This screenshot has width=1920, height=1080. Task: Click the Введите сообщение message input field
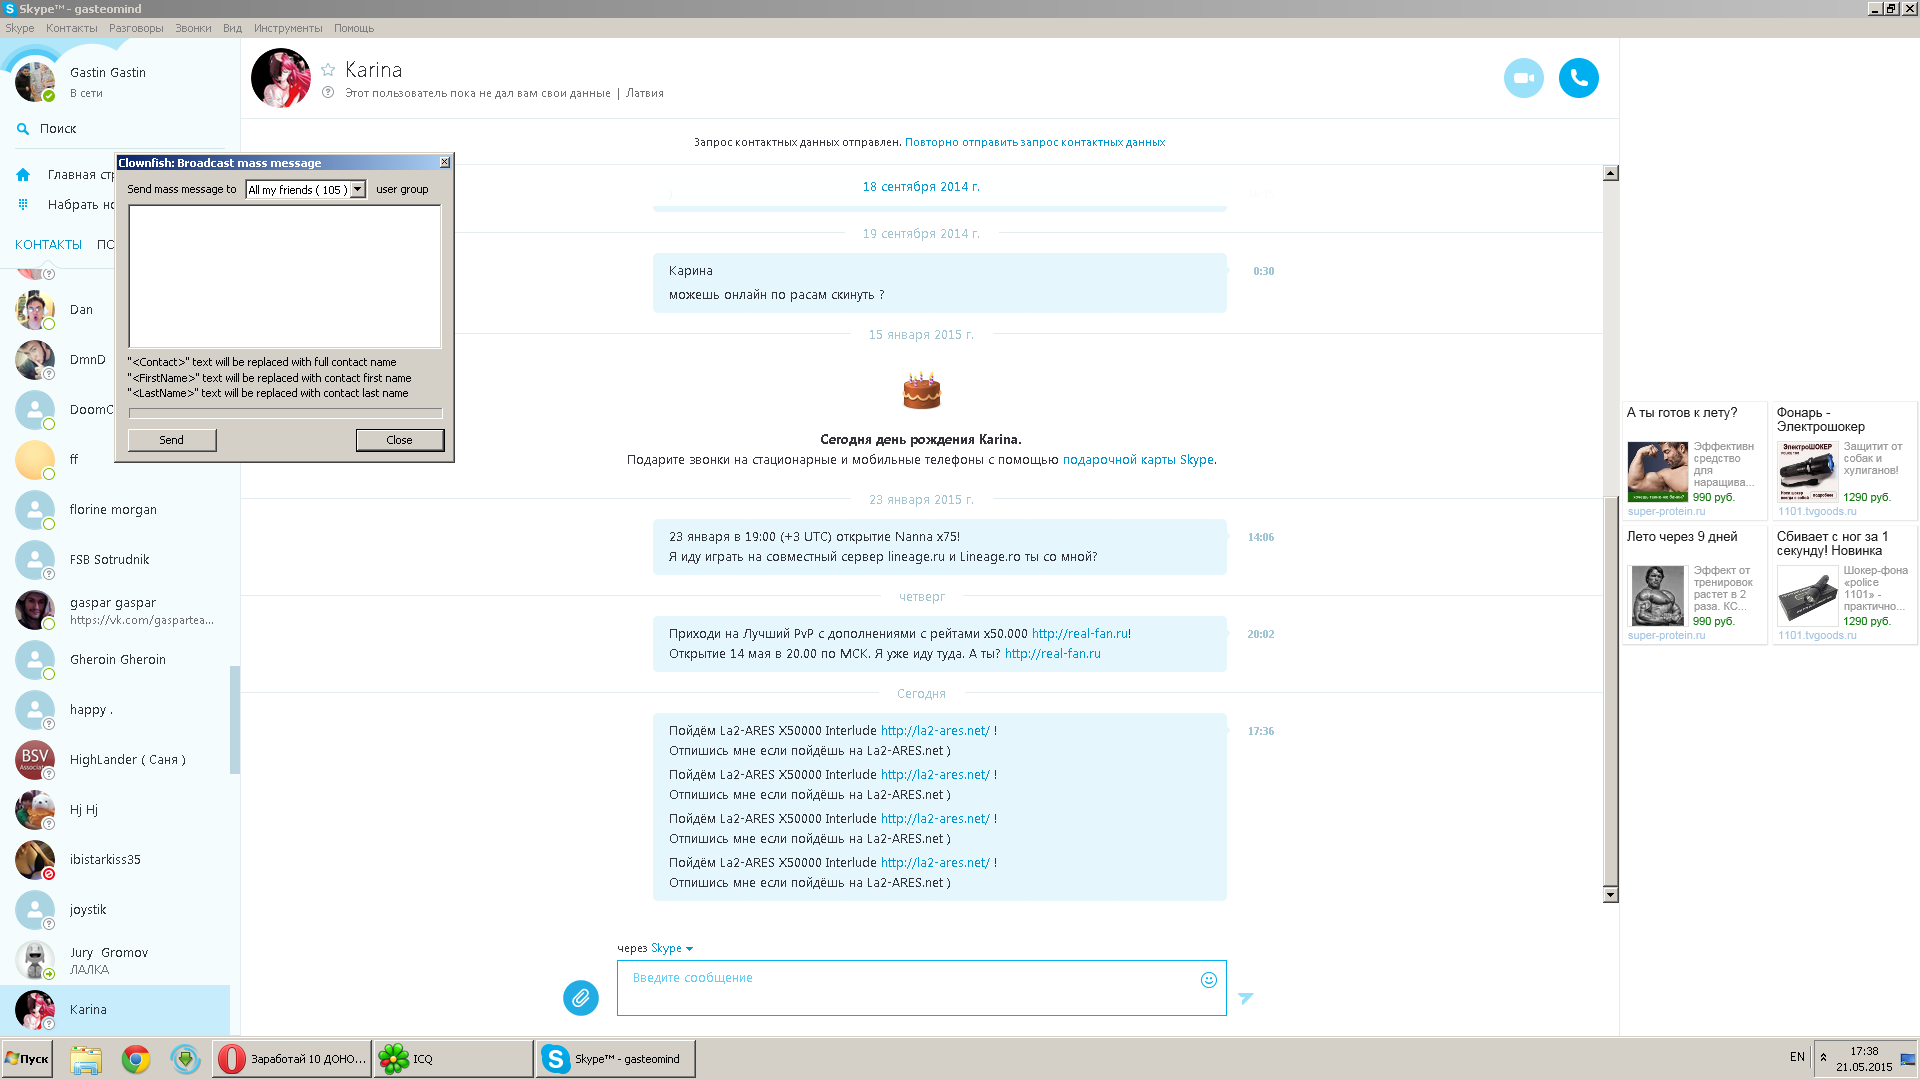point(905,988)
